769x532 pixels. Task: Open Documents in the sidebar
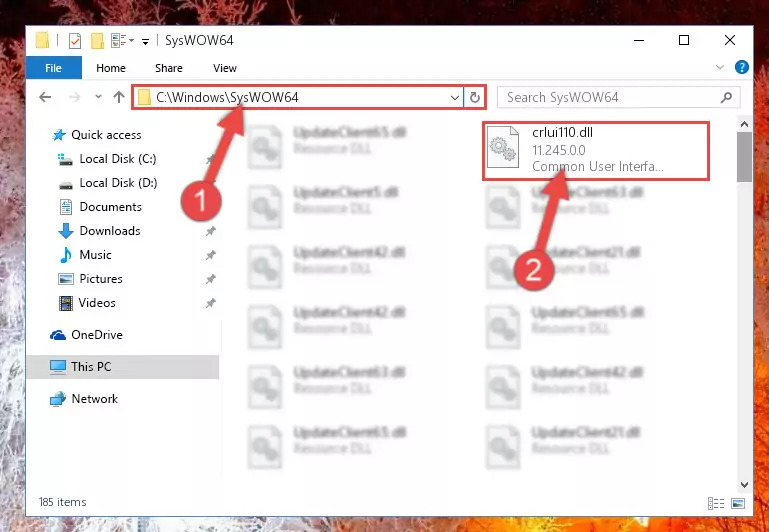click(x=110, y=207)
